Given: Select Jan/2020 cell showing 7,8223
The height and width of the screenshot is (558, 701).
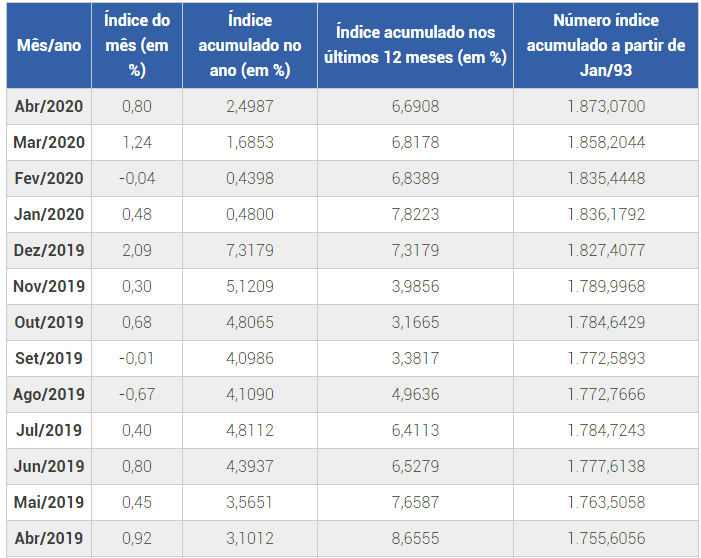Looking at the screenshot, I should [x=414, y=214].
